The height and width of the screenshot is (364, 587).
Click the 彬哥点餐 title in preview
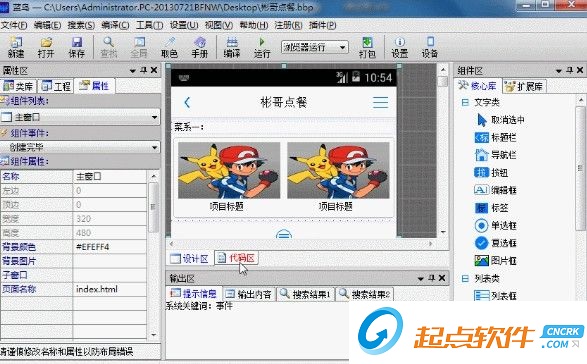[284, 102]
